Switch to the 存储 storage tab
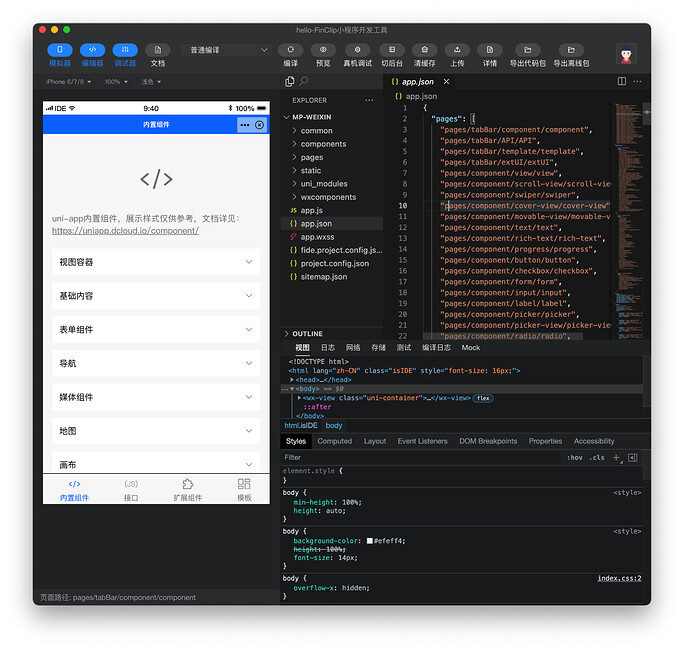The image size is (685, 650). coord(378,348)
